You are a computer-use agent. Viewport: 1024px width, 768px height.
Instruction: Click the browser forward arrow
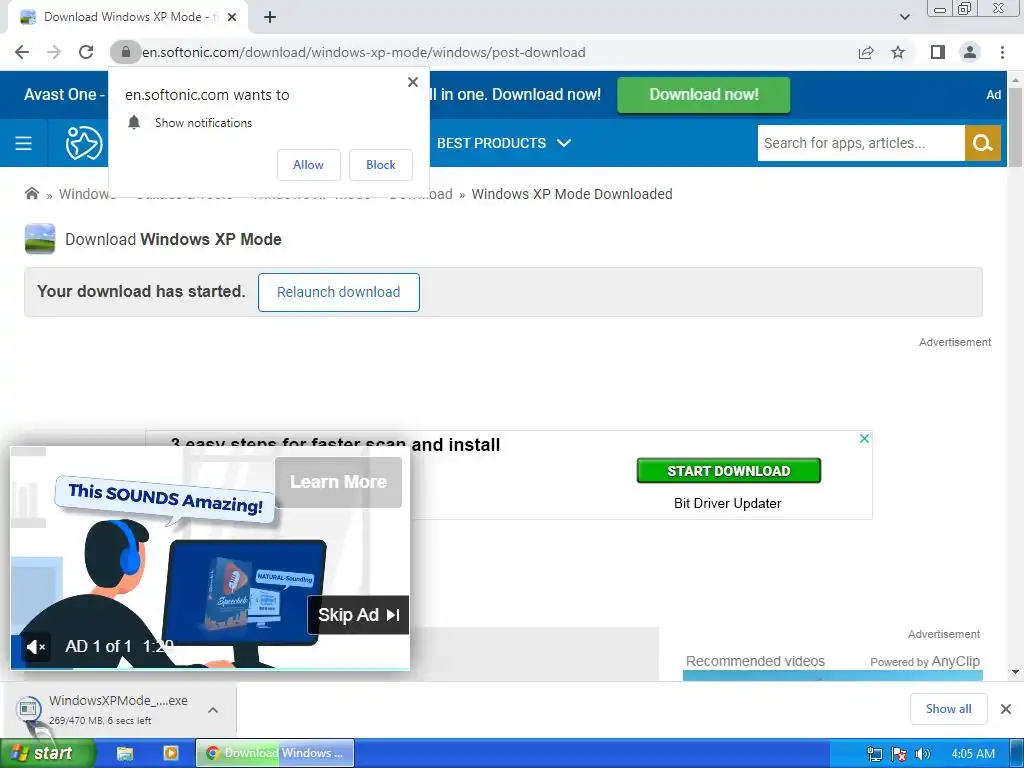[x=54, y=52]
